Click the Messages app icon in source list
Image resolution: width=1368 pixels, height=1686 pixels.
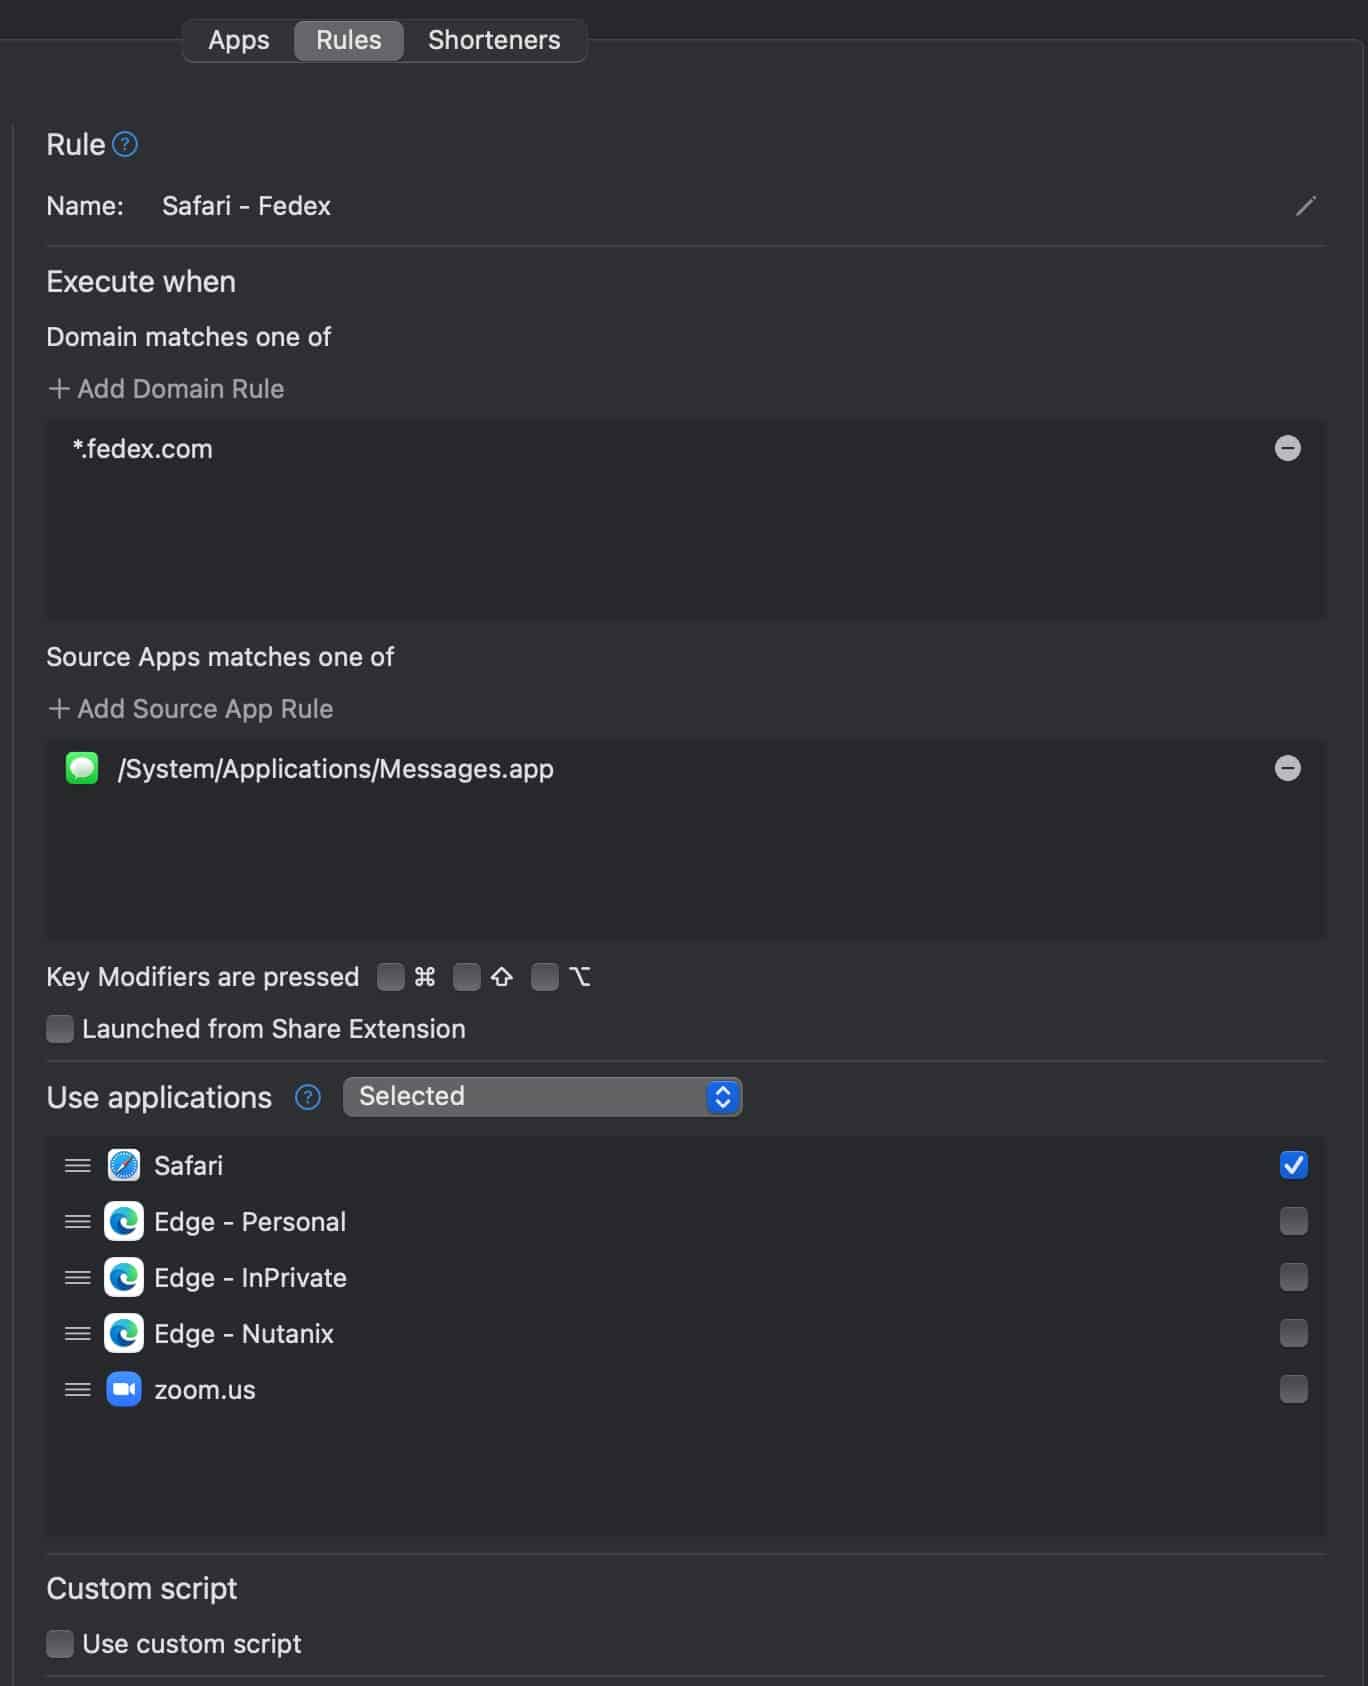coord(82,768)
